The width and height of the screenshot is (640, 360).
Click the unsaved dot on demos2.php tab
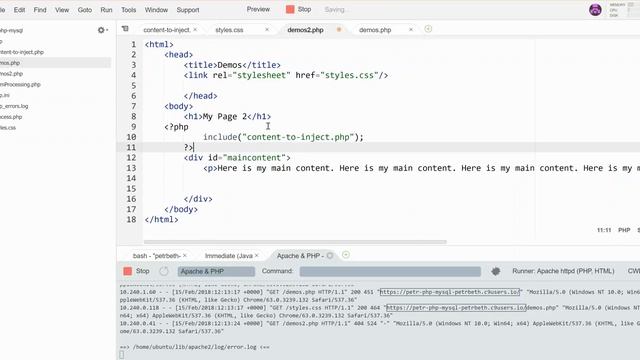[x=339, y=29]
